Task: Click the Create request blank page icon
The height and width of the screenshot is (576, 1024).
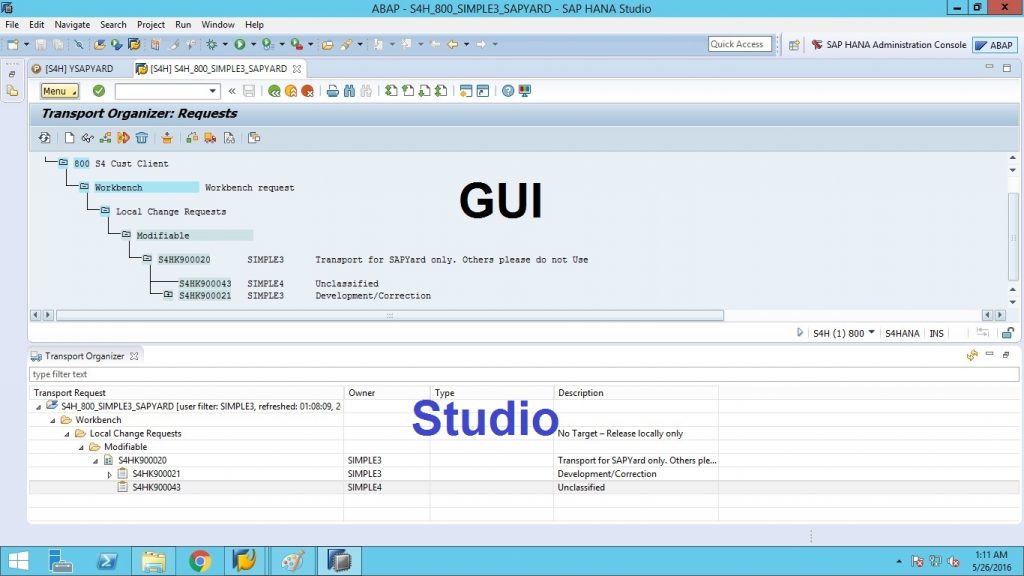Action: 69,138
